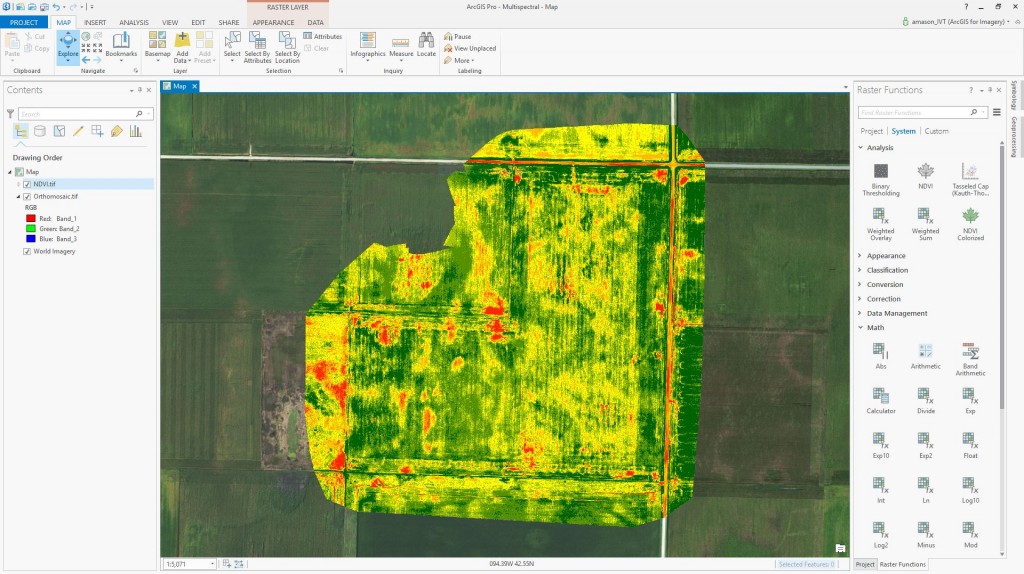Screen dimensions: 1024x574
Task: Choose the Binary Thresholding function
Action: tap(881, 180)
